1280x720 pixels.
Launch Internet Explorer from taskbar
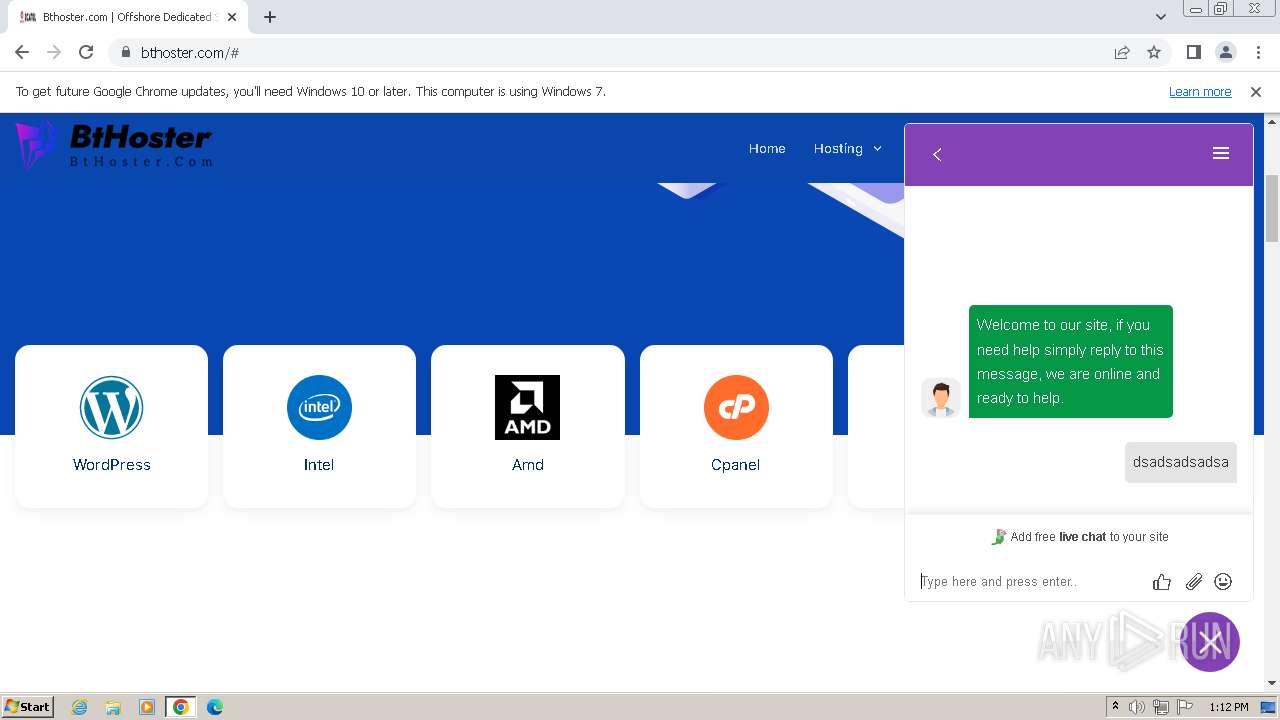point(79,707)
